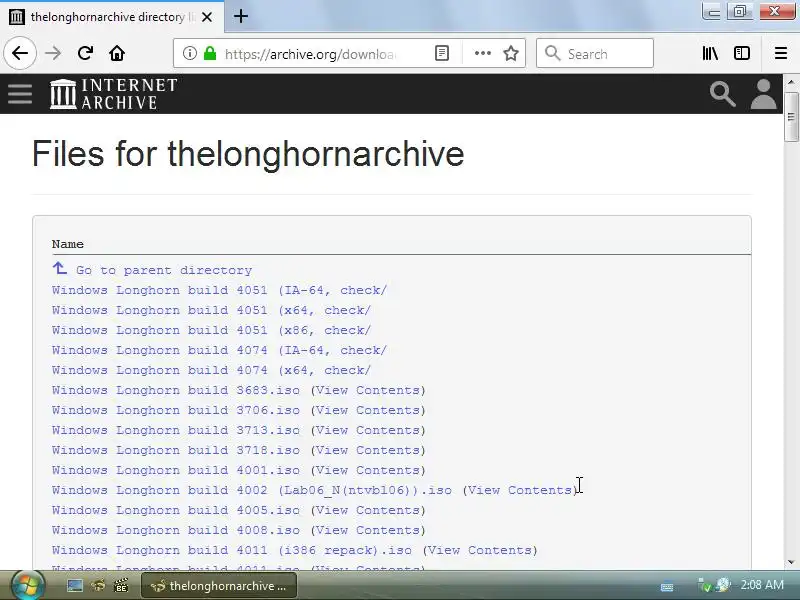The image size is (800, 600).
Task: Focus the browser Search box
Action: tap(595, 53)
